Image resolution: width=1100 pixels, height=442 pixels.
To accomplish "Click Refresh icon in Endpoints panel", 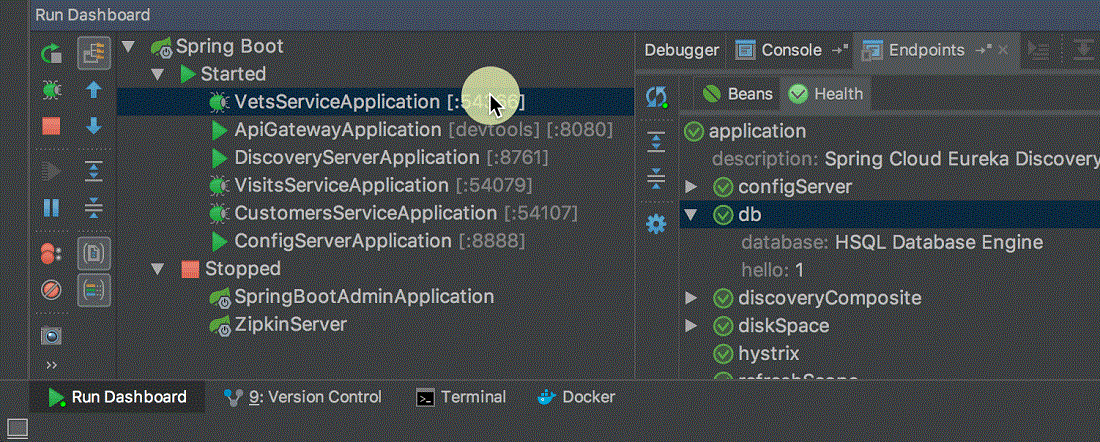I will [x=656, y=97].
